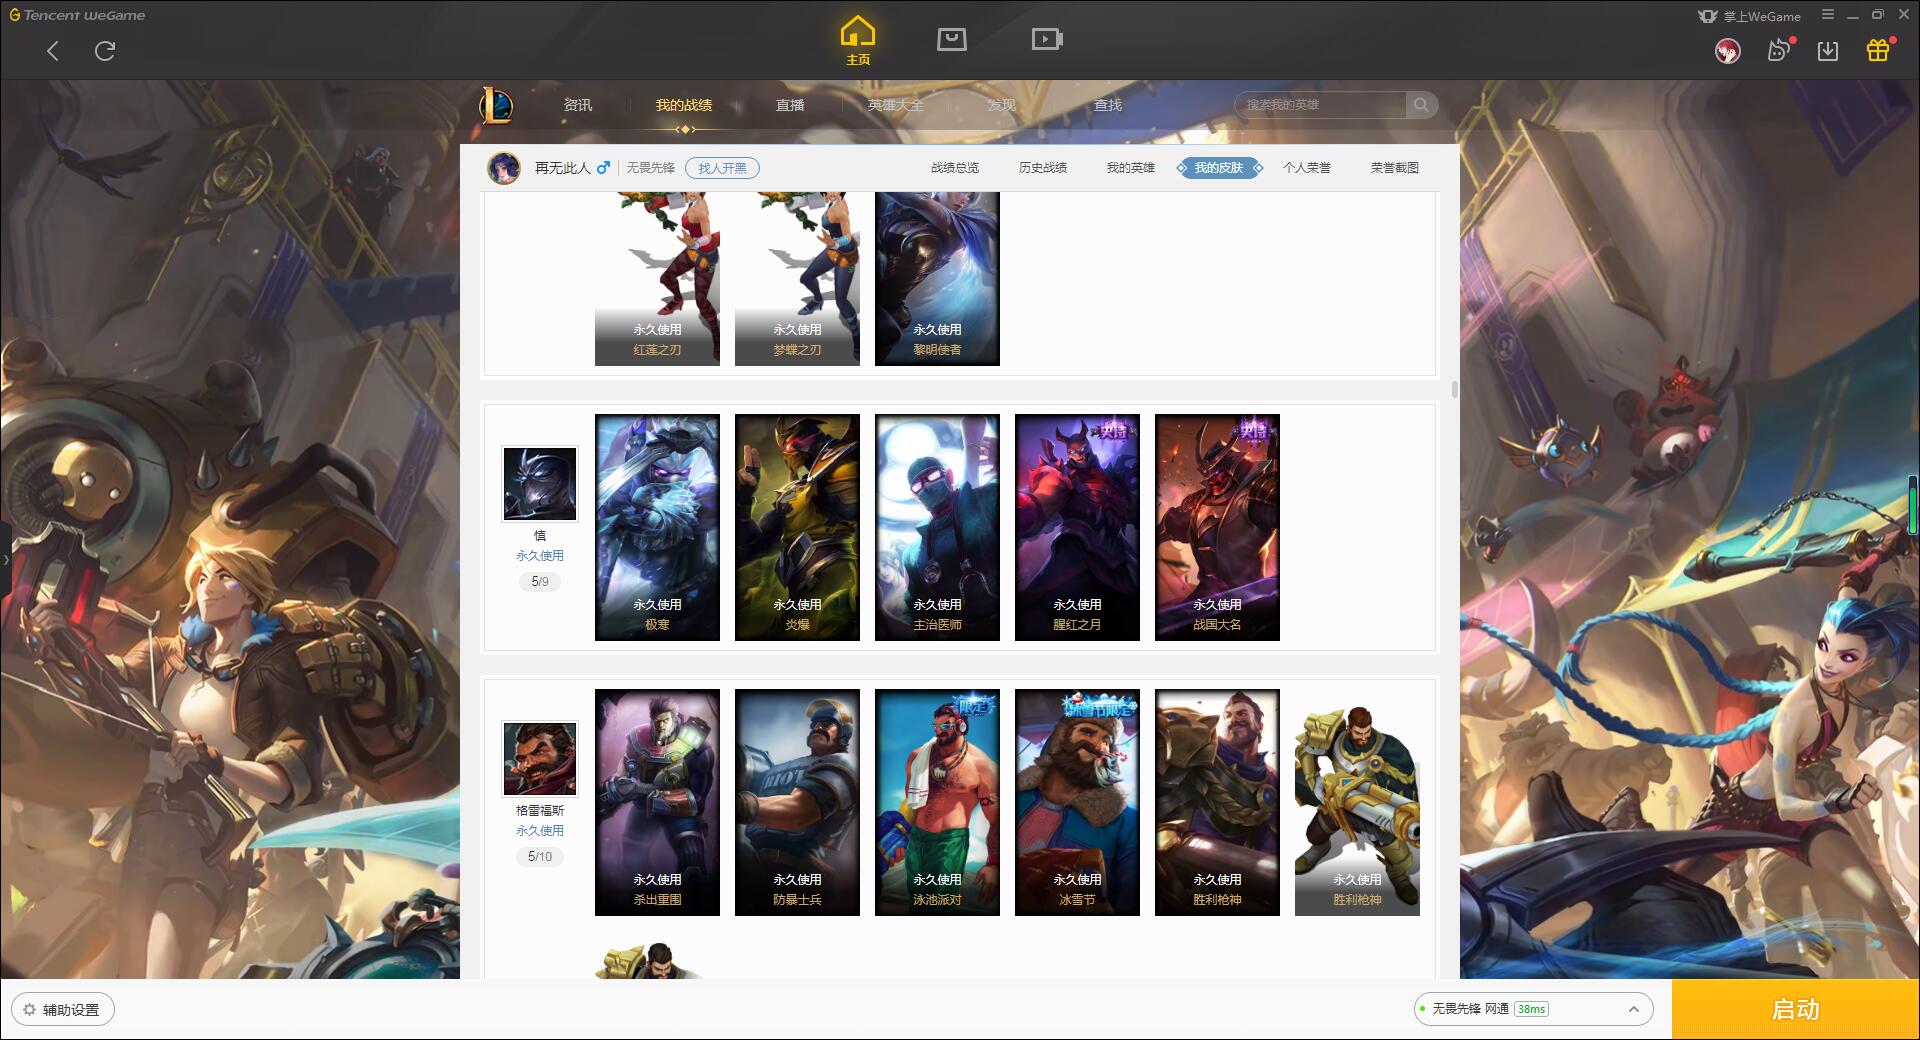The image size is (1920, 1040).
Task: Open the 主页 home icon
Action: pyautogui.click(x=858, y=41)
